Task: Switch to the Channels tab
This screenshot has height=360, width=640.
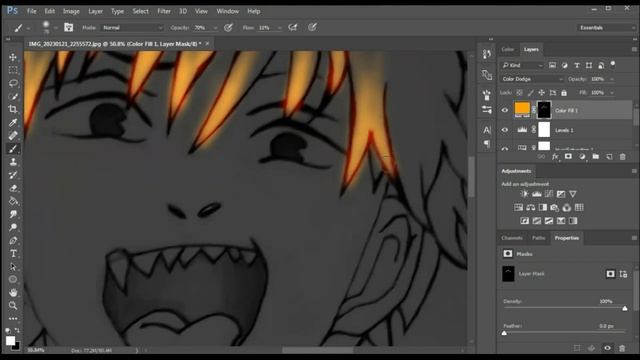Action: click(x=511, y=238)
